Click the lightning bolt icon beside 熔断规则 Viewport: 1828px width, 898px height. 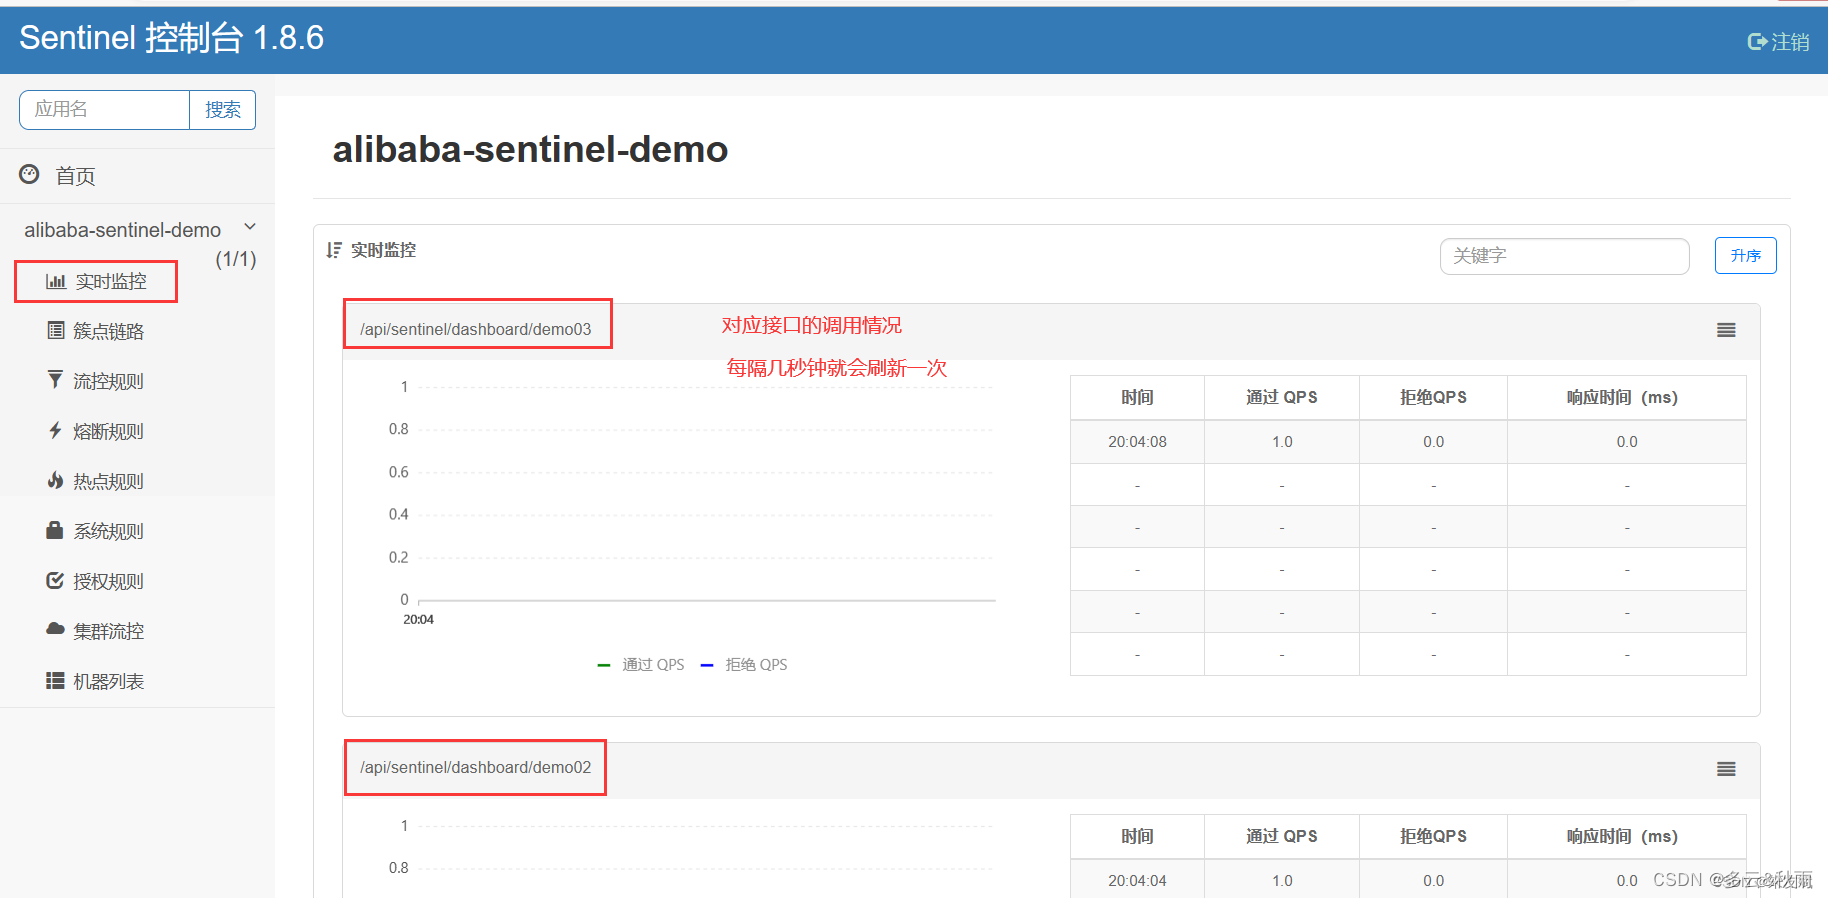(x=55, y=430)
